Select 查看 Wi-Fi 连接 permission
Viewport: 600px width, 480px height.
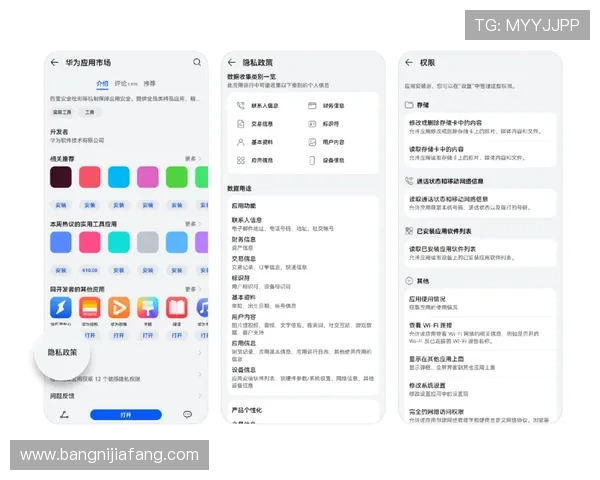(480, 333)
